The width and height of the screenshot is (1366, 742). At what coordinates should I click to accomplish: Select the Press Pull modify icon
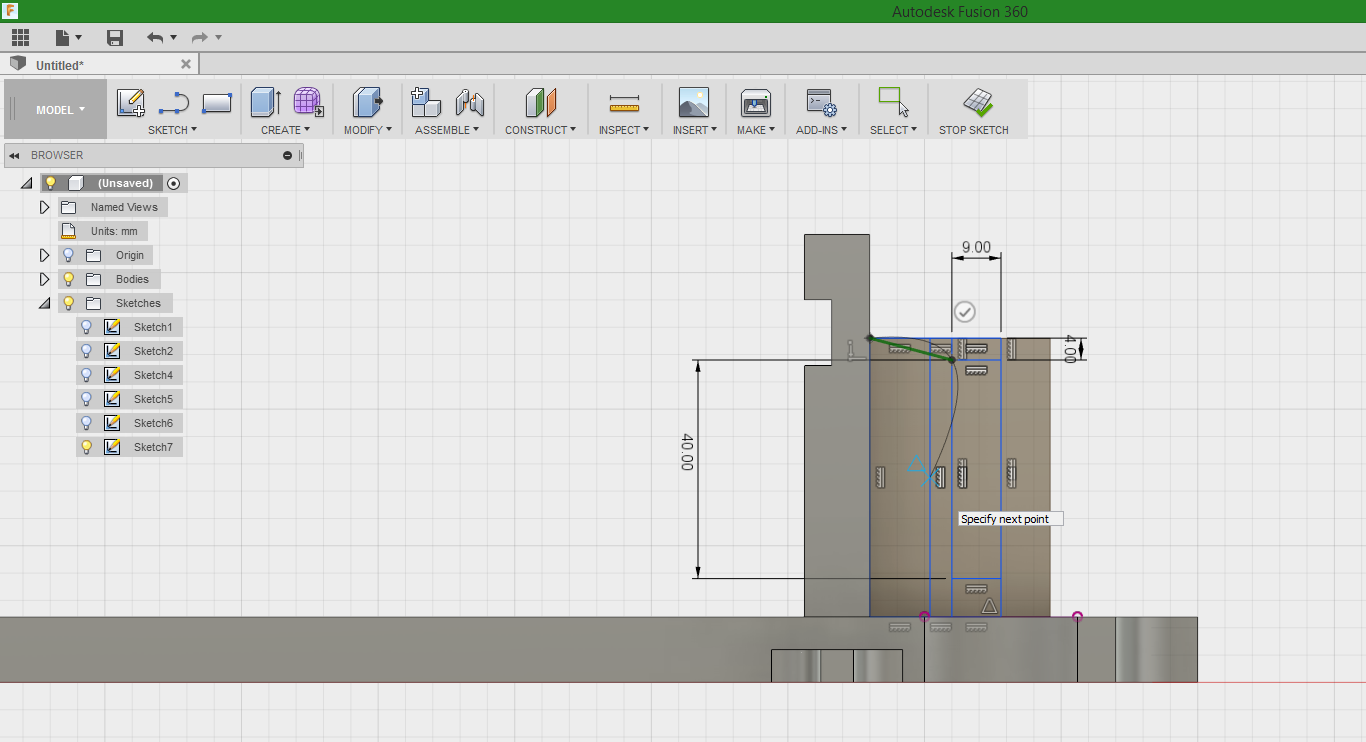pos(367,103)
